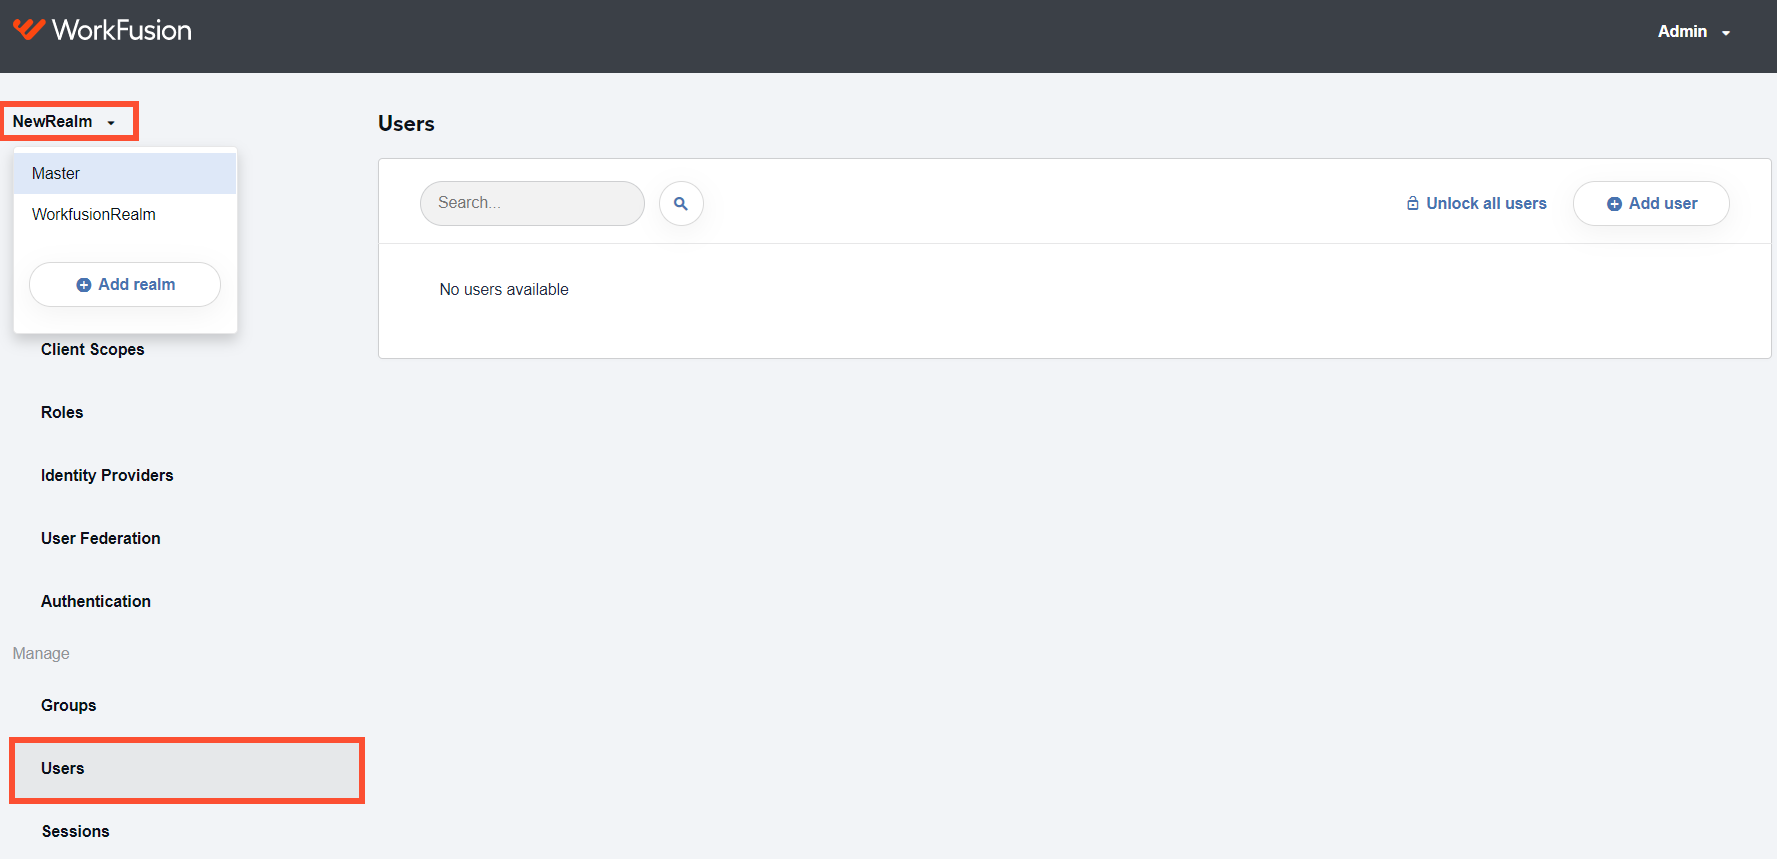Select the Master realm
Image resolution: width=1777 pixels, height=859 pixels.
point(125,173)
